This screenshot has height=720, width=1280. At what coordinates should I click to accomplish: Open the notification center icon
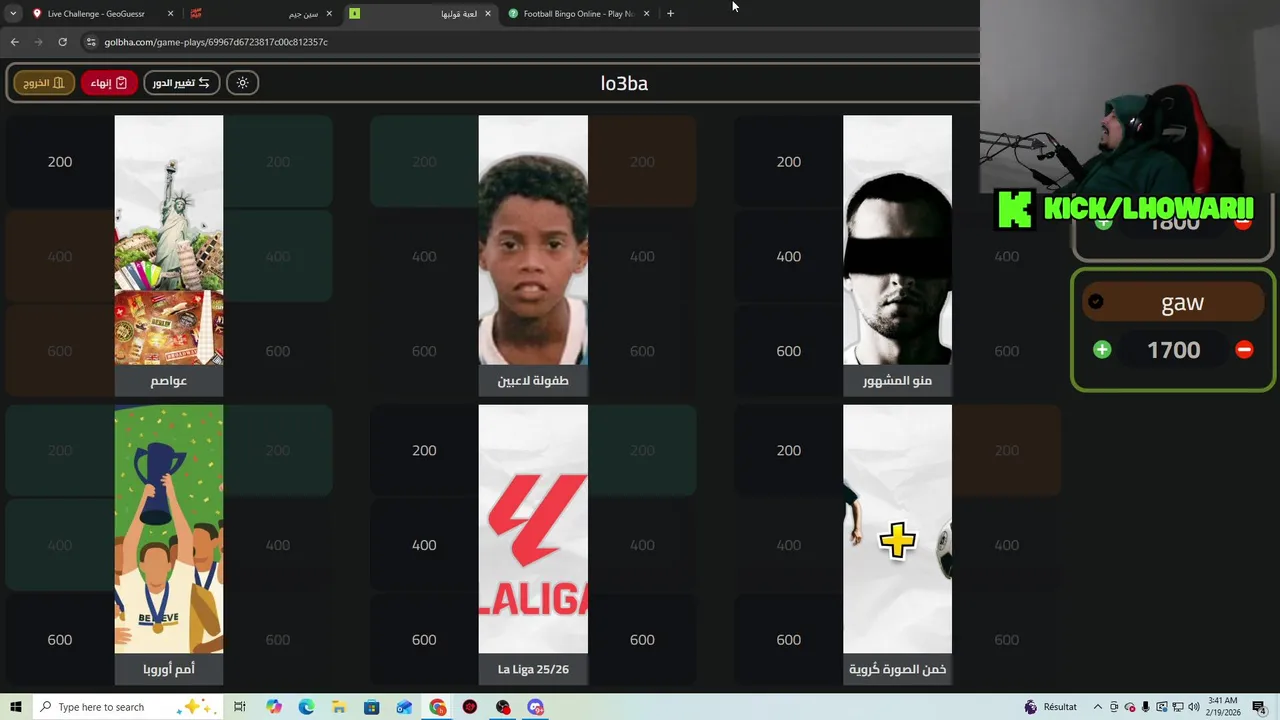(x=1259, y=707)
